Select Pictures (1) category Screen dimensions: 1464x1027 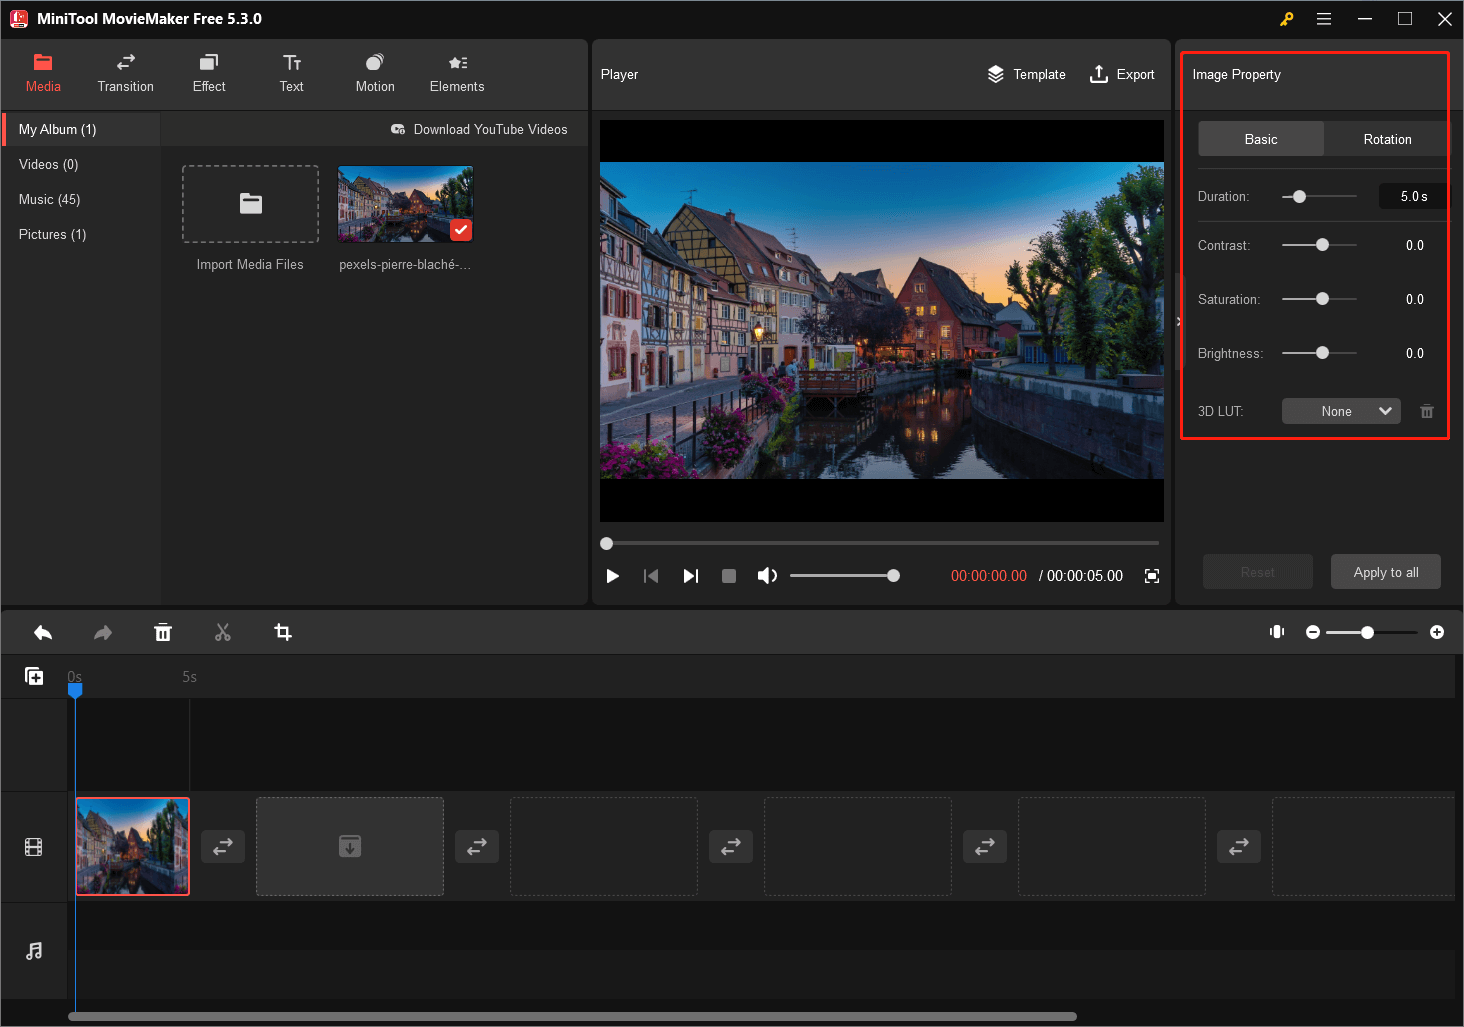click(81, 234)
